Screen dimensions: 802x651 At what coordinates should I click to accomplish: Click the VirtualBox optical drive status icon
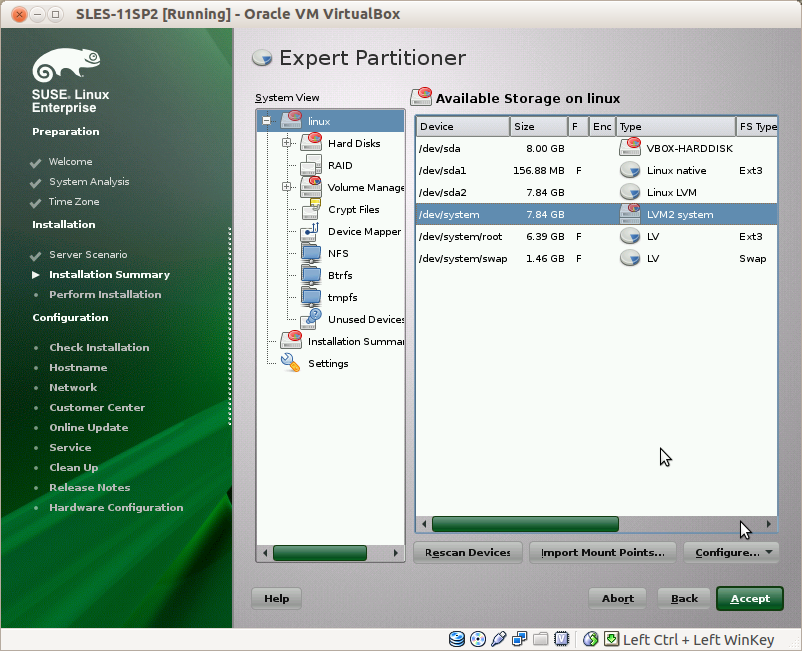[478, 639]
